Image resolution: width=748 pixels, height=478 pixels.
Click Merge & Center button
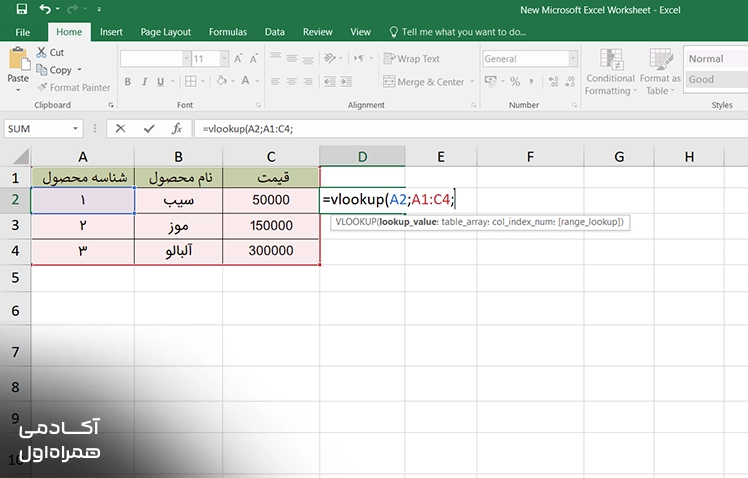424,82
